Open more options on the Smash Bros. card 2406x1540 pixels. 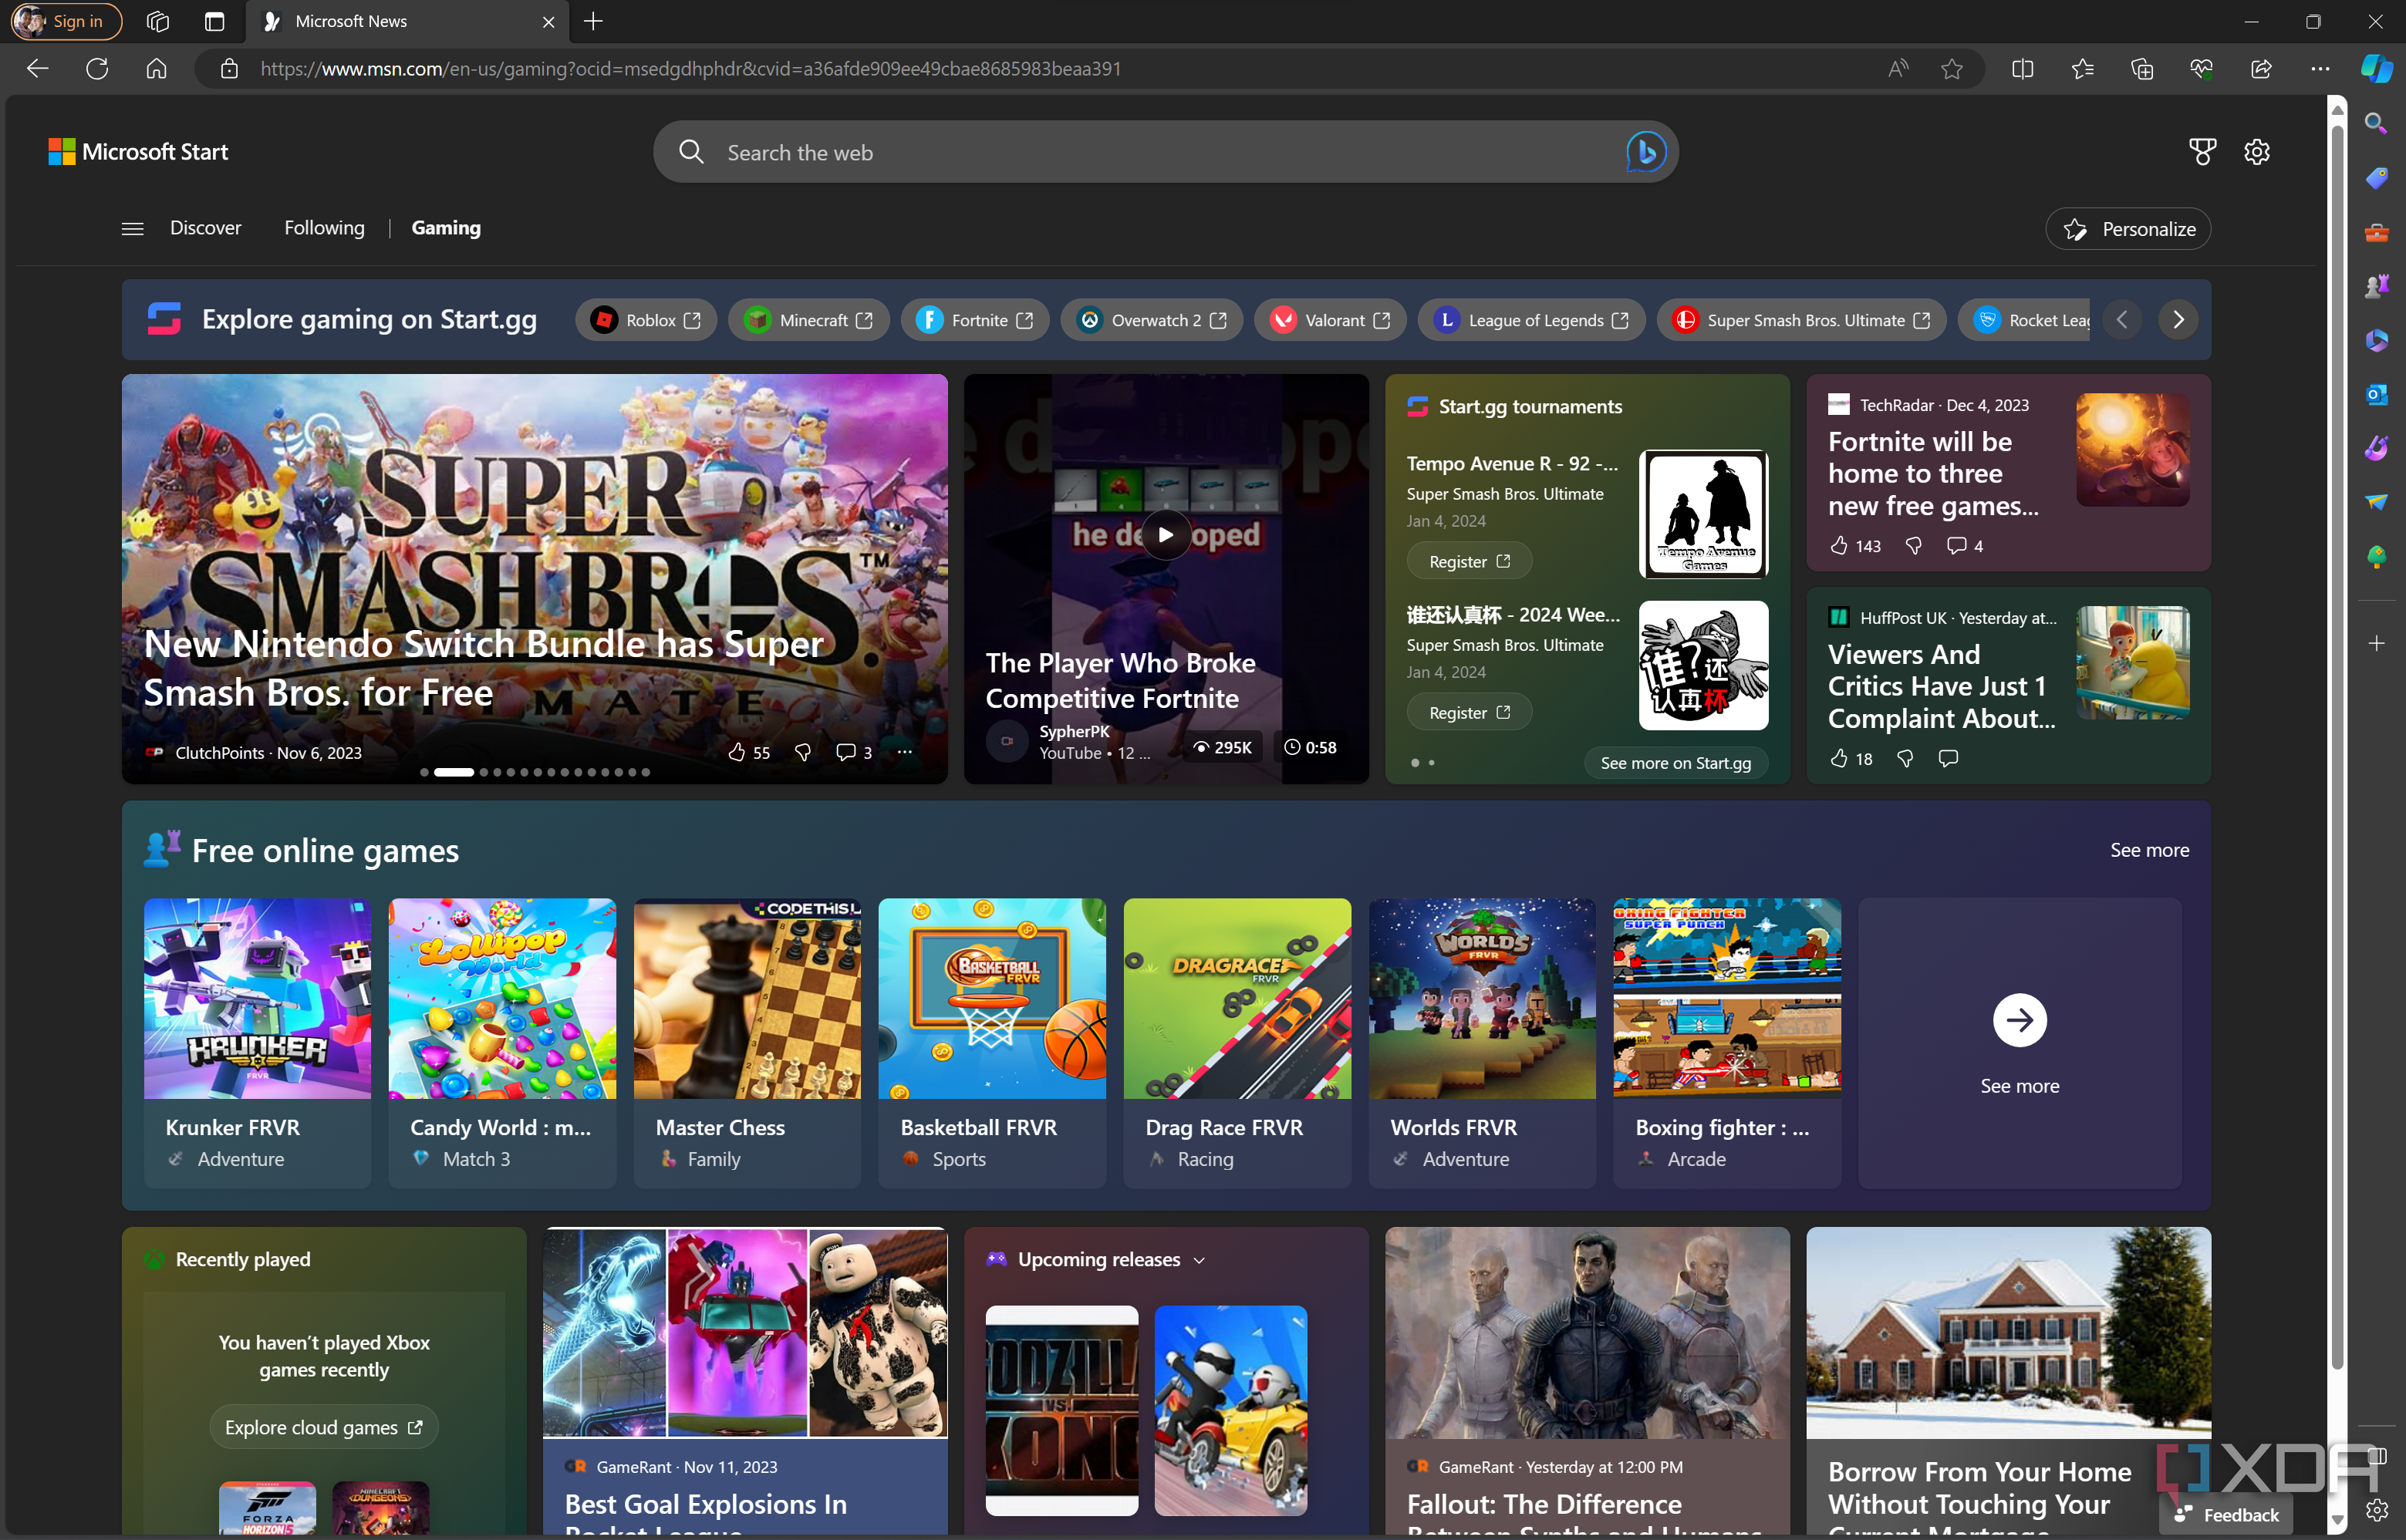click(904, 752)
